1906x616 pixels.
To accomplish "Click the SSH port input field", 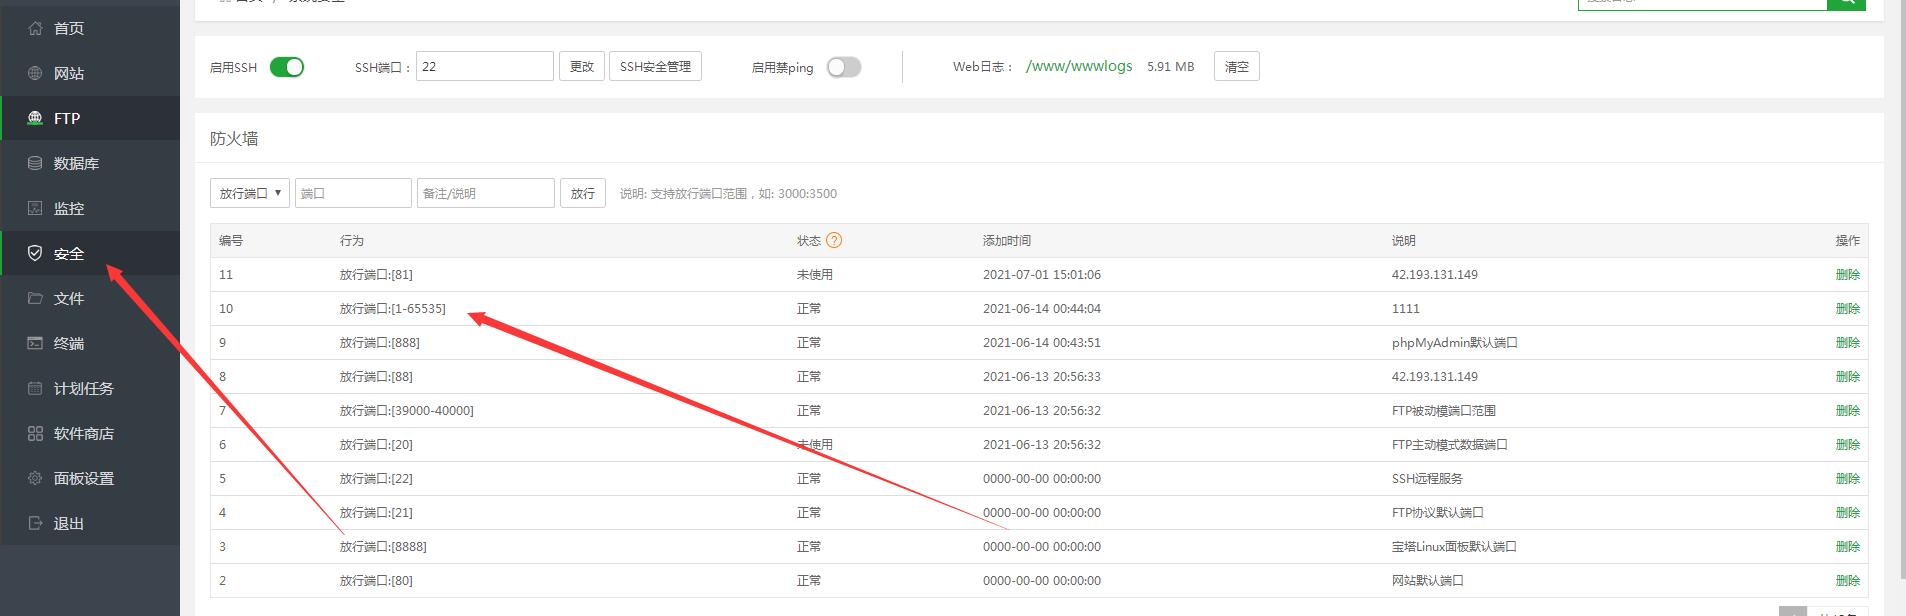I will pyautogui.click(x=484, y=66).
